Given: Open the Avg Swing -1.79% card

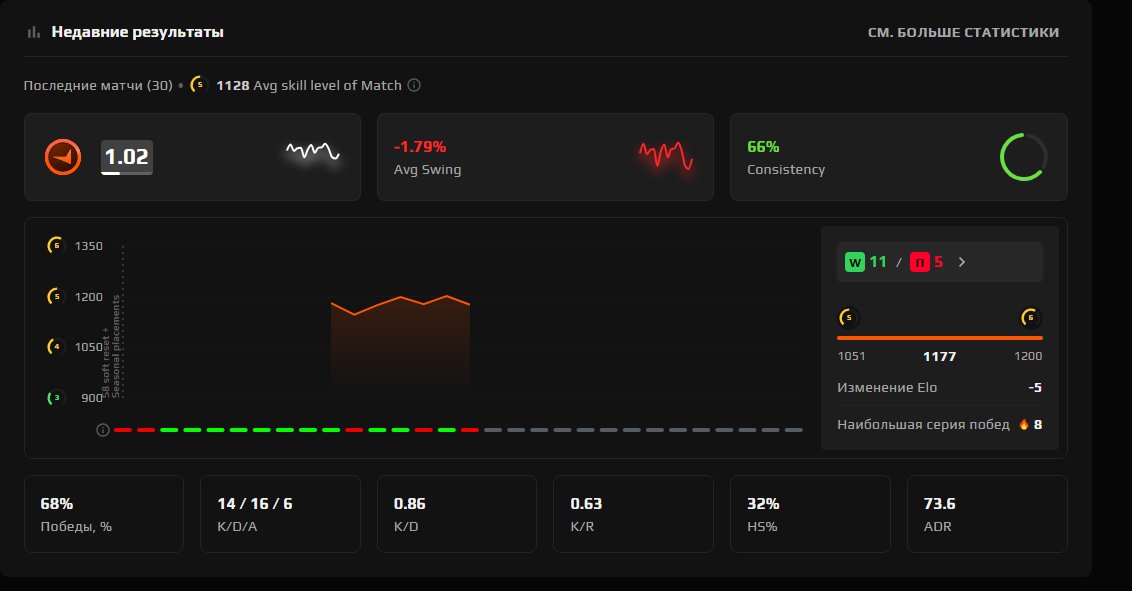Looking at the screenshot, I should point(545,157).
